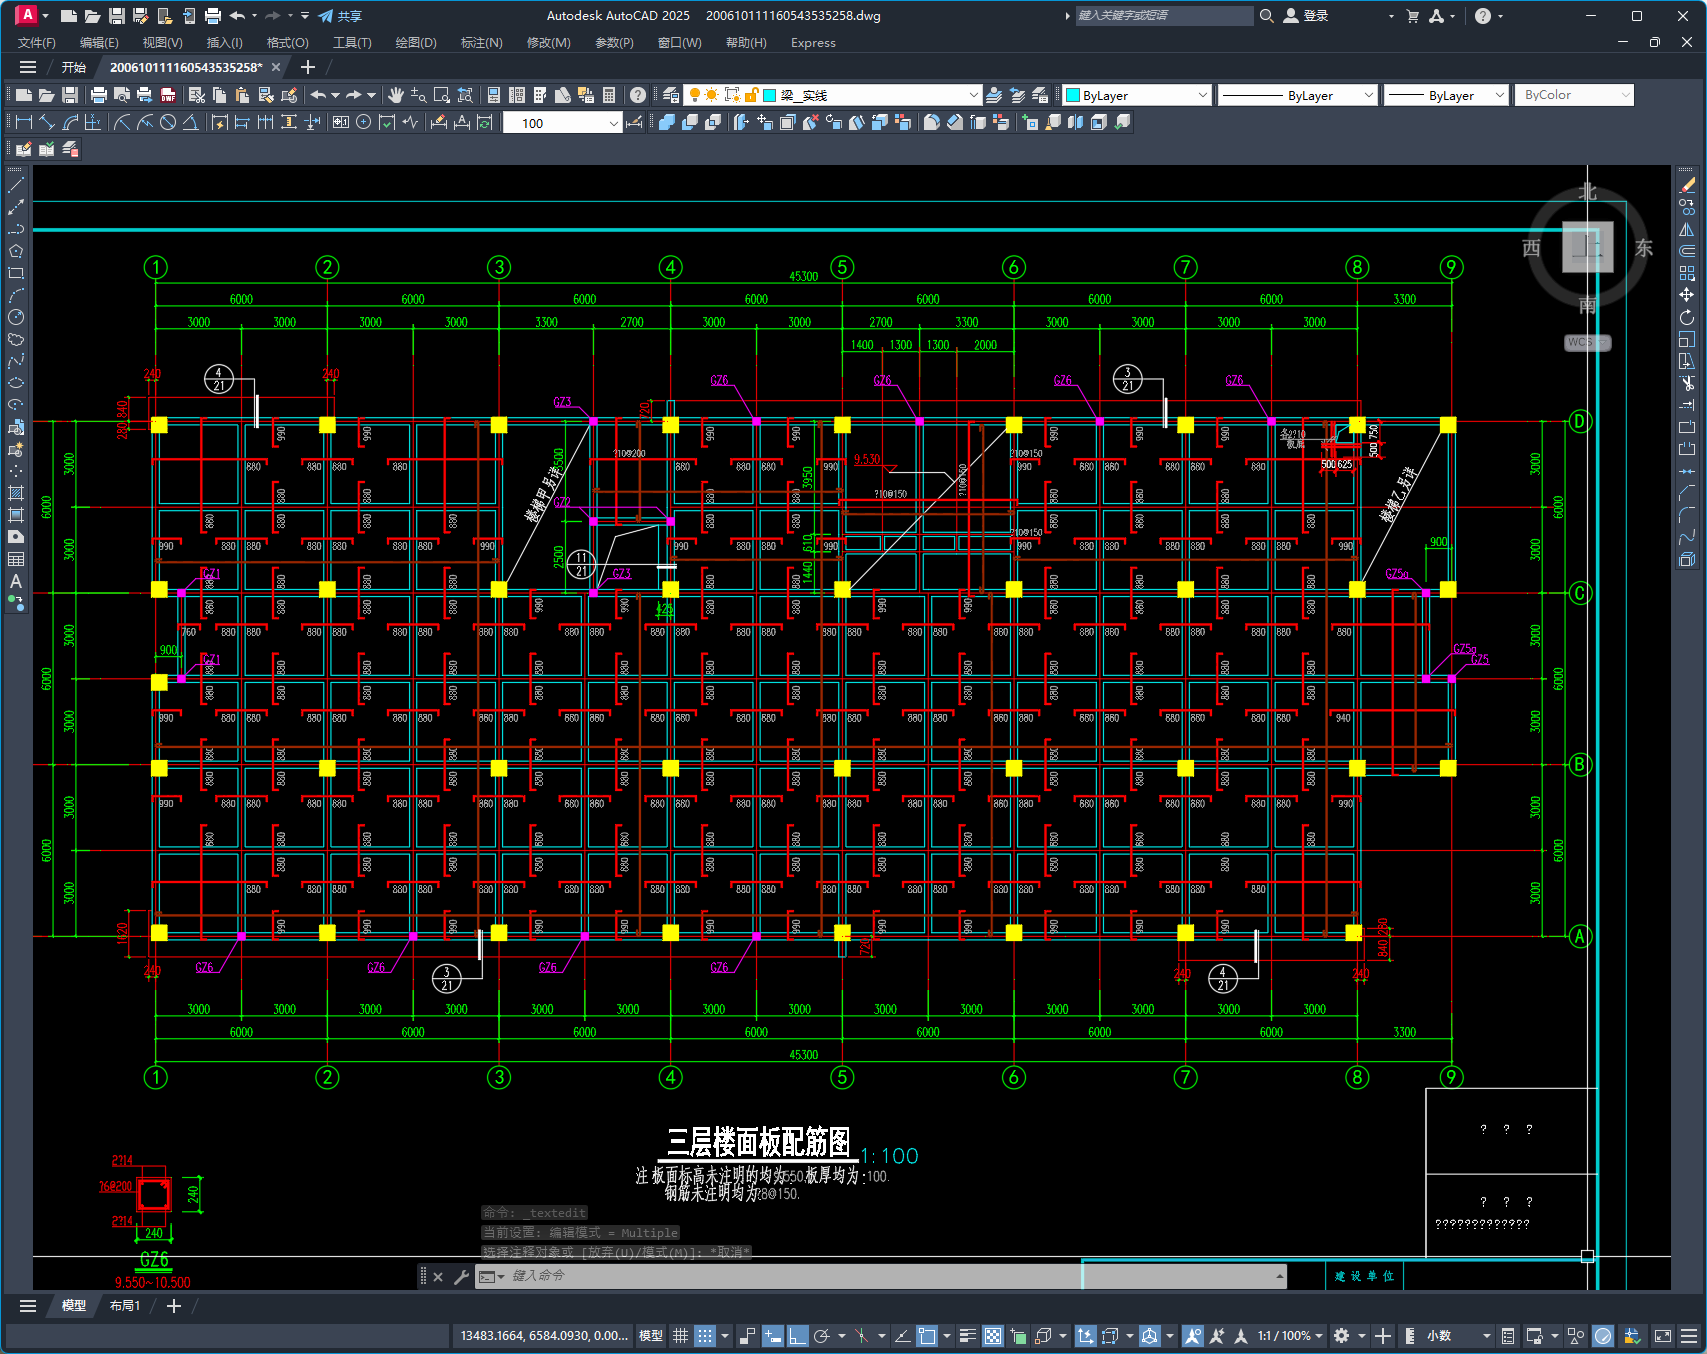Image resolution: width=1707 pixels, height=1354 pixels.
Task: Select the Aligned dimension tool
Action: point(47,122)
